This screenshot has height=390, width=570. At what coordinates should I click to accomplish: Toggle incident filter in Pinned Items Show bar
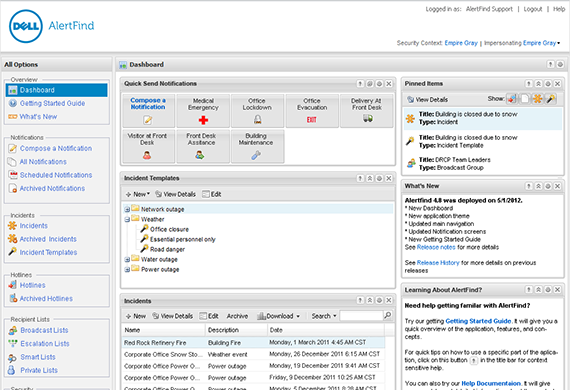coord(538,98)
